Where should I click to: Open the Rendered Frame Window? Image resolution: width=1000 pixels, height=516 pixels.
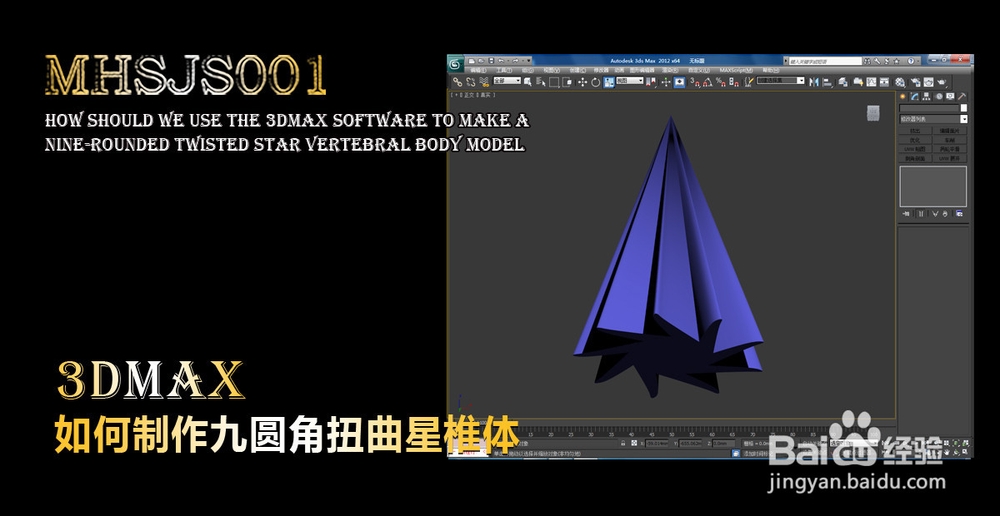929,82
